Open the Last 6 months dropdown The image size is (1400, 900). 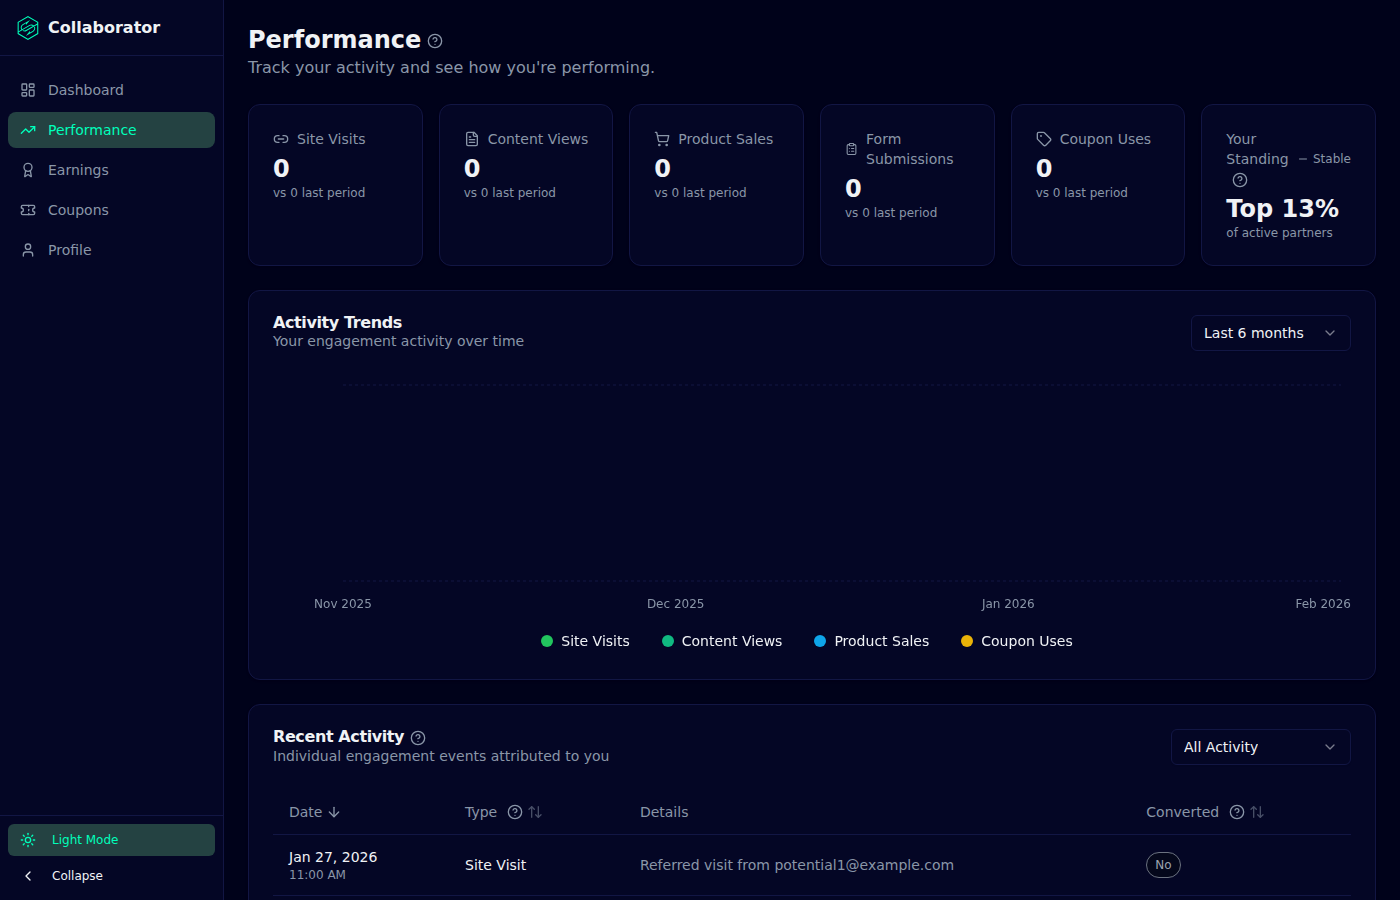1271,333
